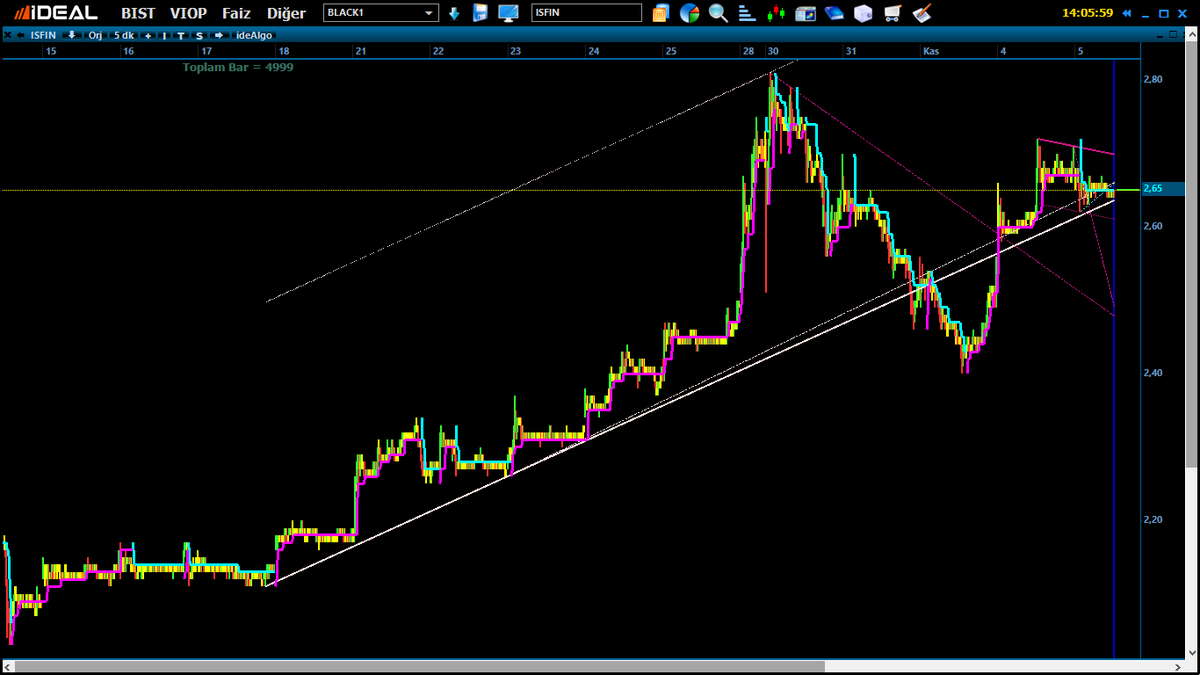Click the right arrow on chart toolbar

[219, 35]
